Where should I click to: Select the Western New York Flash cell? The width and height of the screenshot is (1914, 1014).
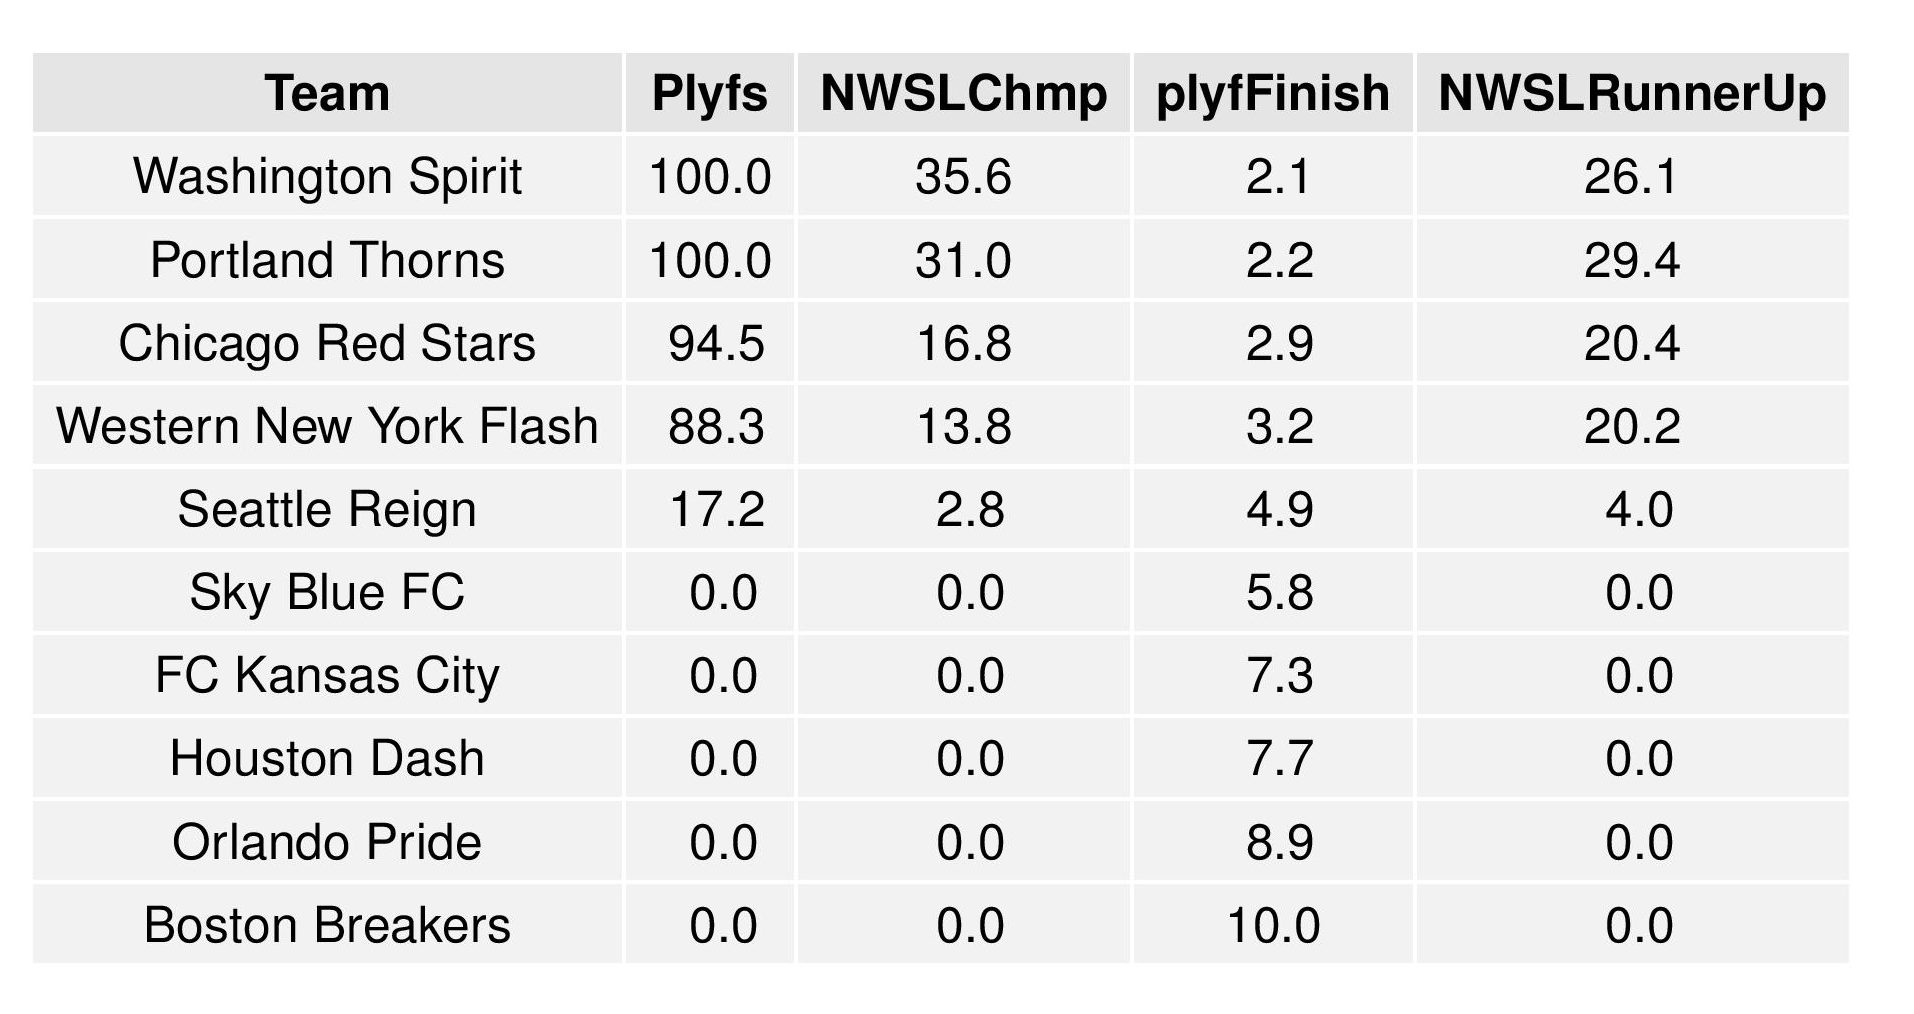pyautogui.click(x=327, y=426)
